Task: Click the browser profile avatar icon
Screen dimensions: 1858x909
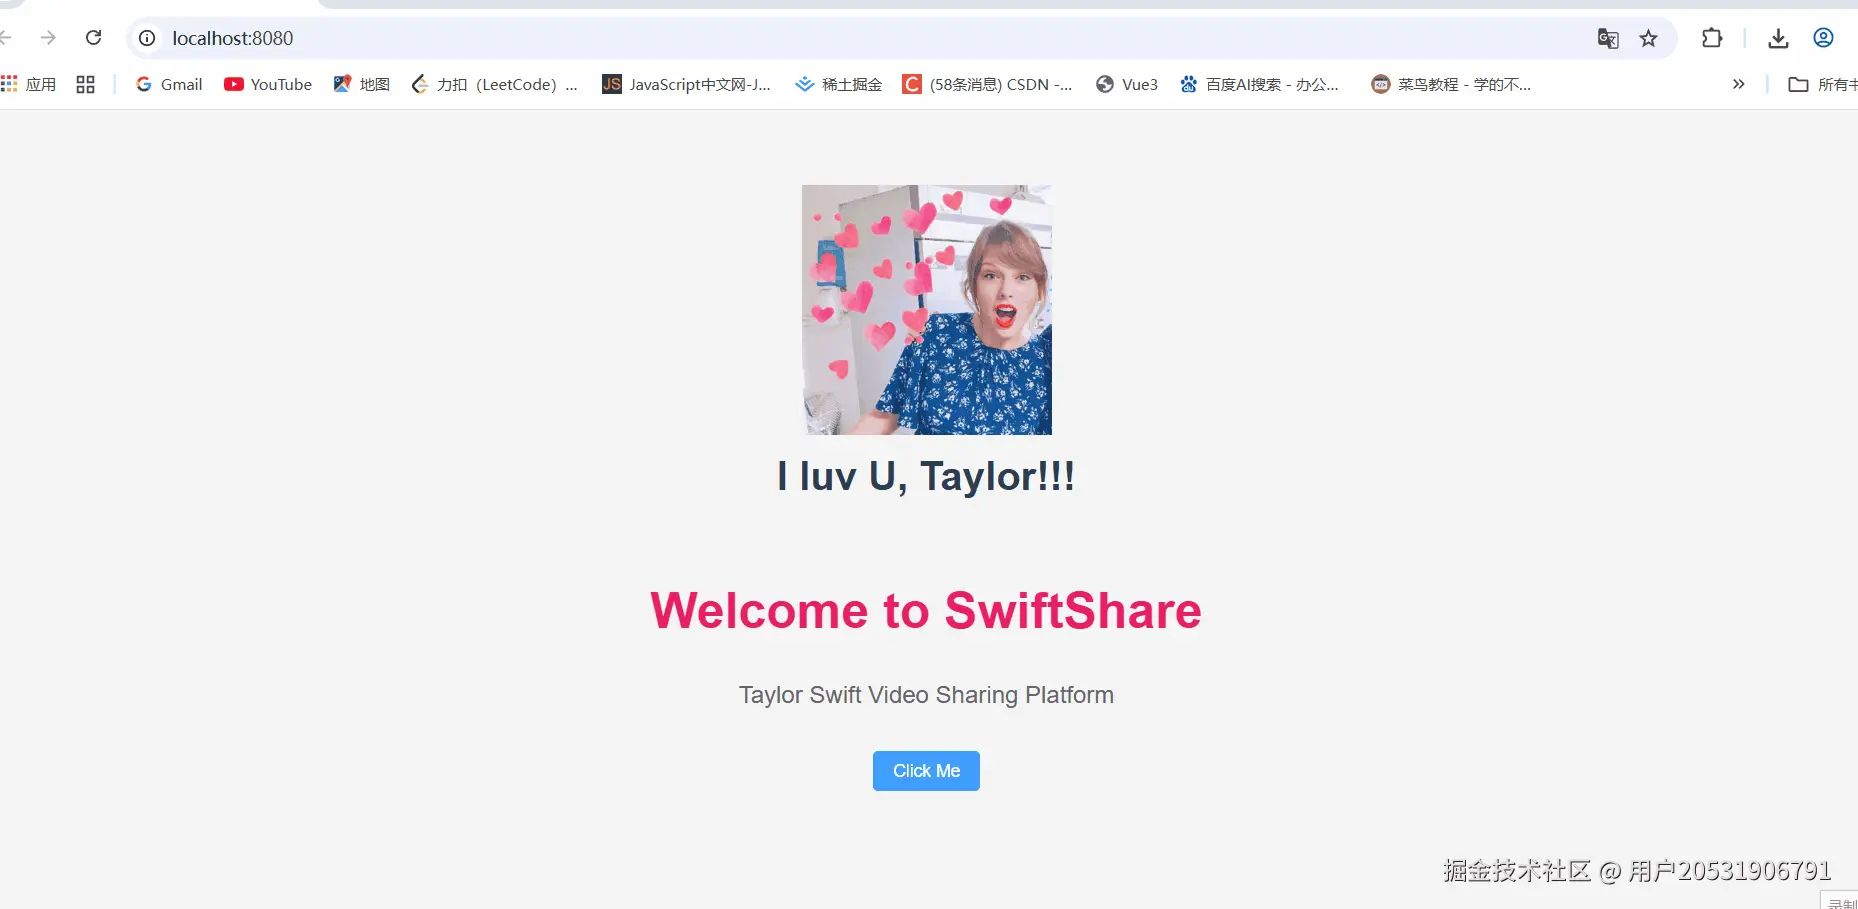Action: (x=1824, y=38)
